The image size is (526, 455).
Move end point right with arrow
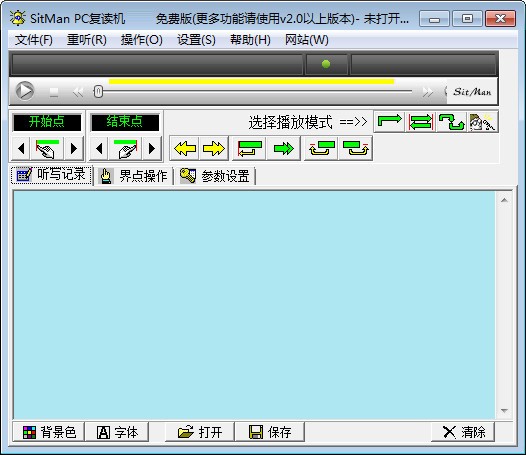(152, 148)
